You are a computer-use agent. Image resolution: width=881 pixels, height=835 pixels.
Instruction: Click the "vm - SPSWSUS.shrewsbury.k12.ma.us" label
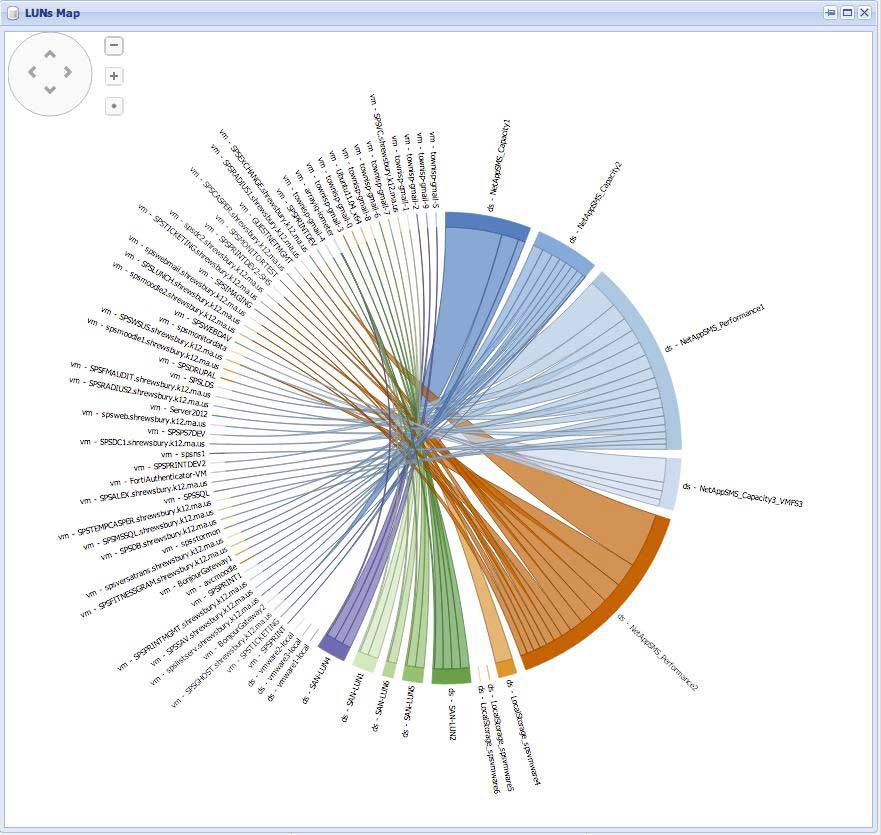[163, 335]
